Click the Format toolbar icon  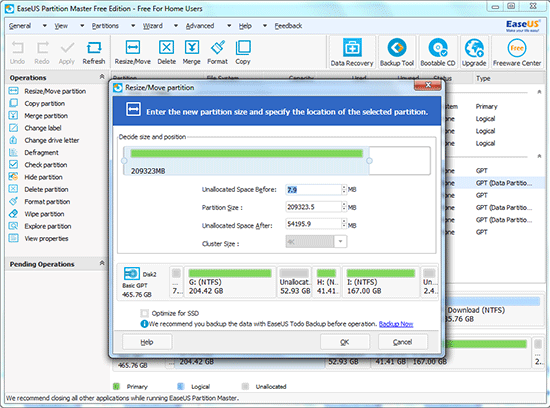[x=217, y=53]
